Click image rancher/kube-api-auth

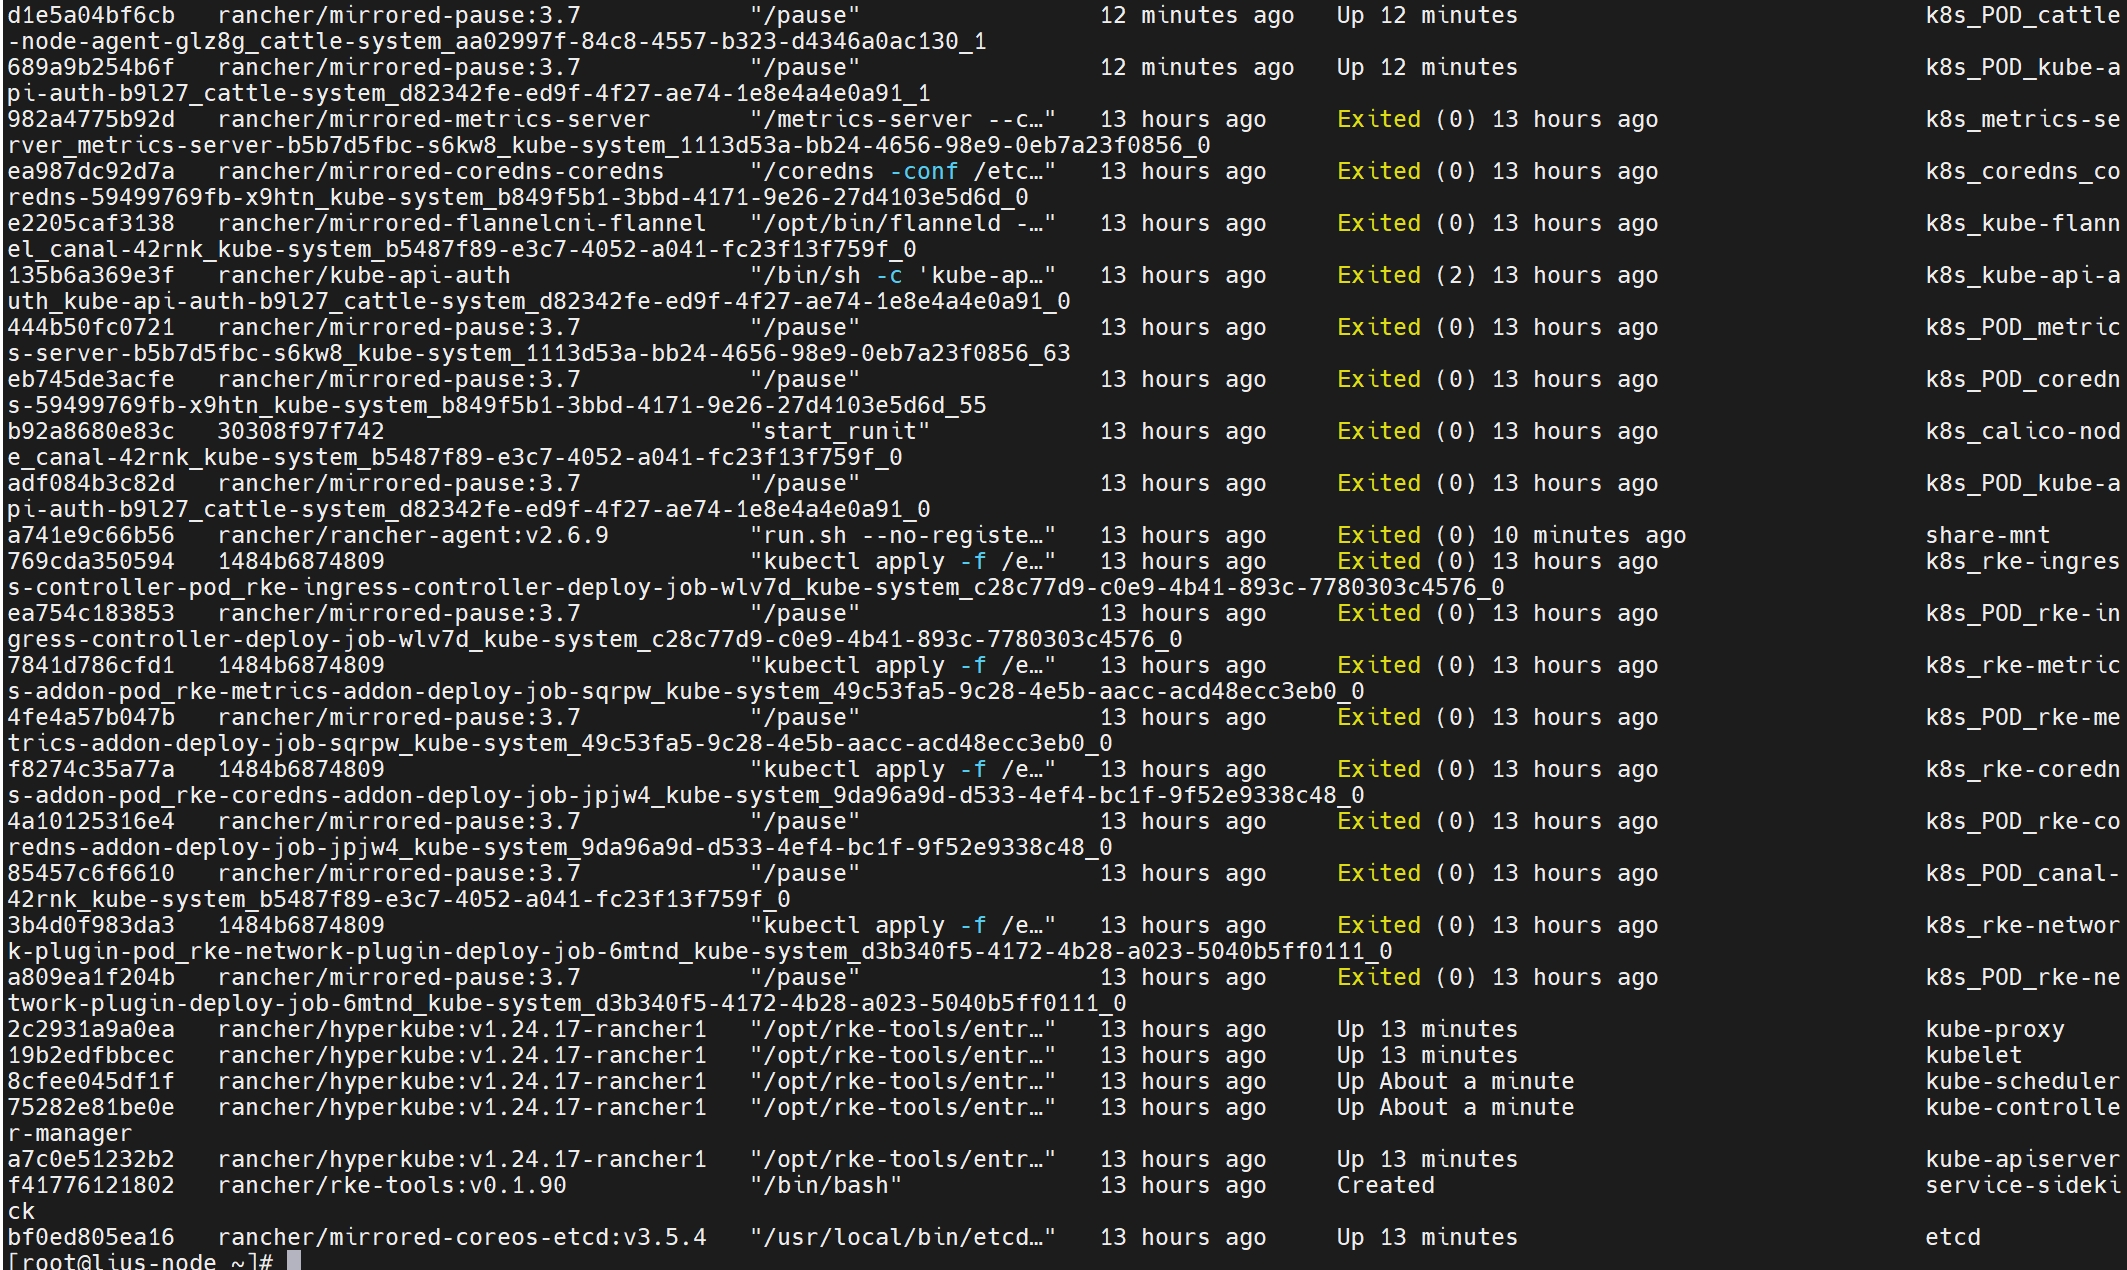coord(364,276)
